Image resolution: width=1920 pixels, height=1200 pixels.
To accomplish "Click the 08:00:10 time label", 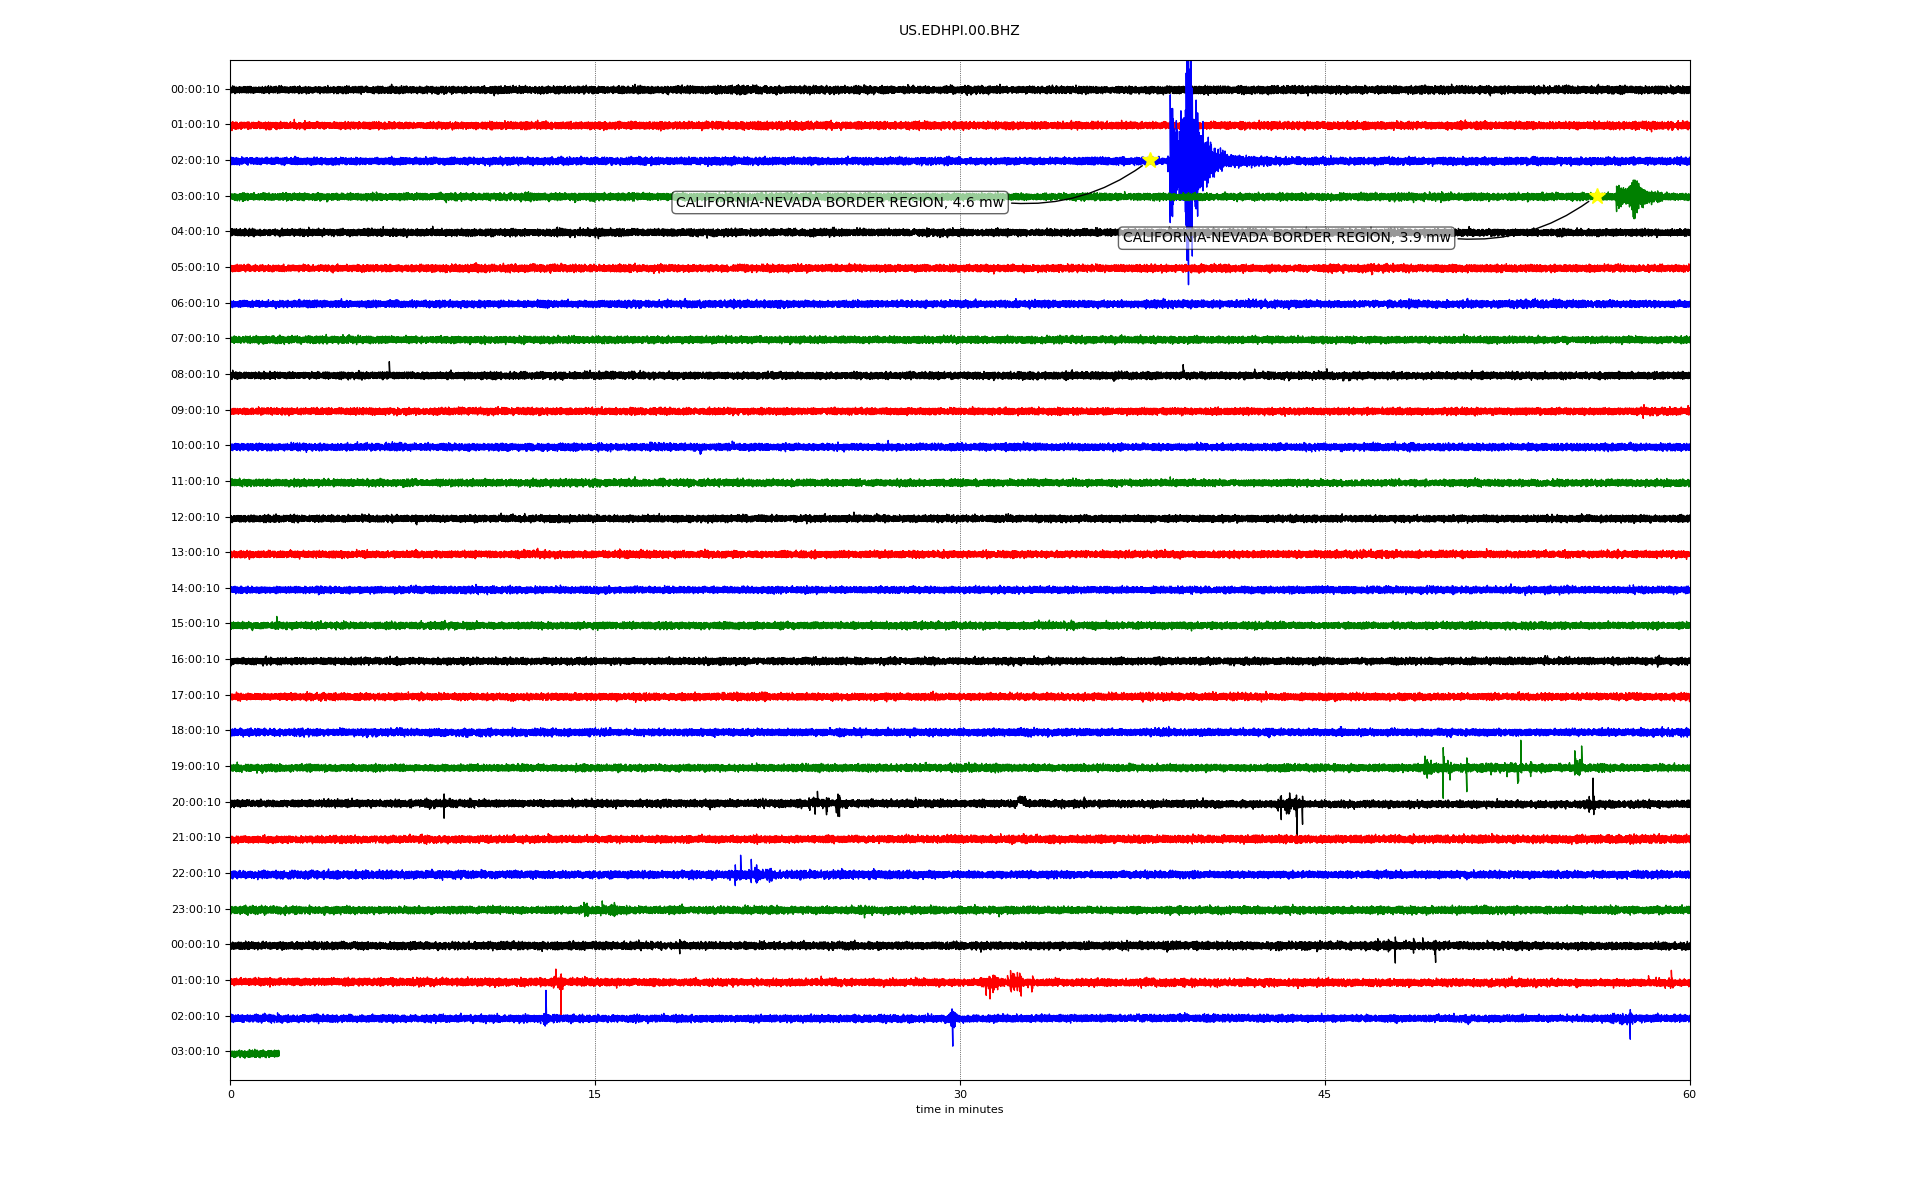I will coord(195,375).
